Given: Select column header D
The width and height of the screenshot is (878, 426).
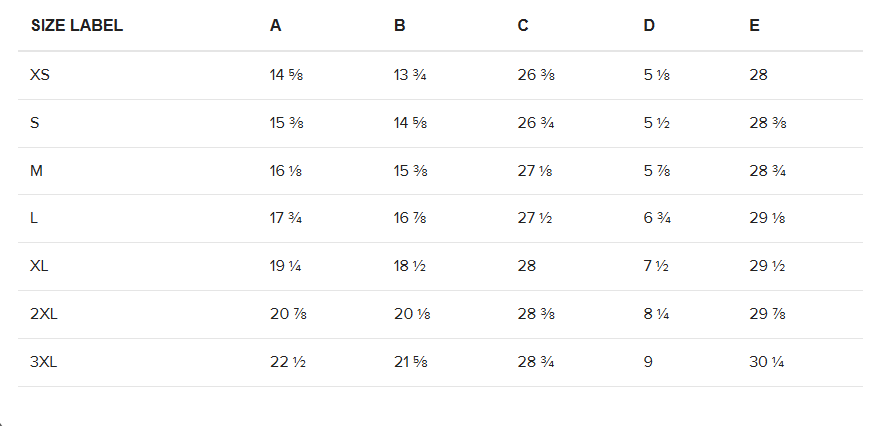Looking at the screenshot, I should [649, 26].
